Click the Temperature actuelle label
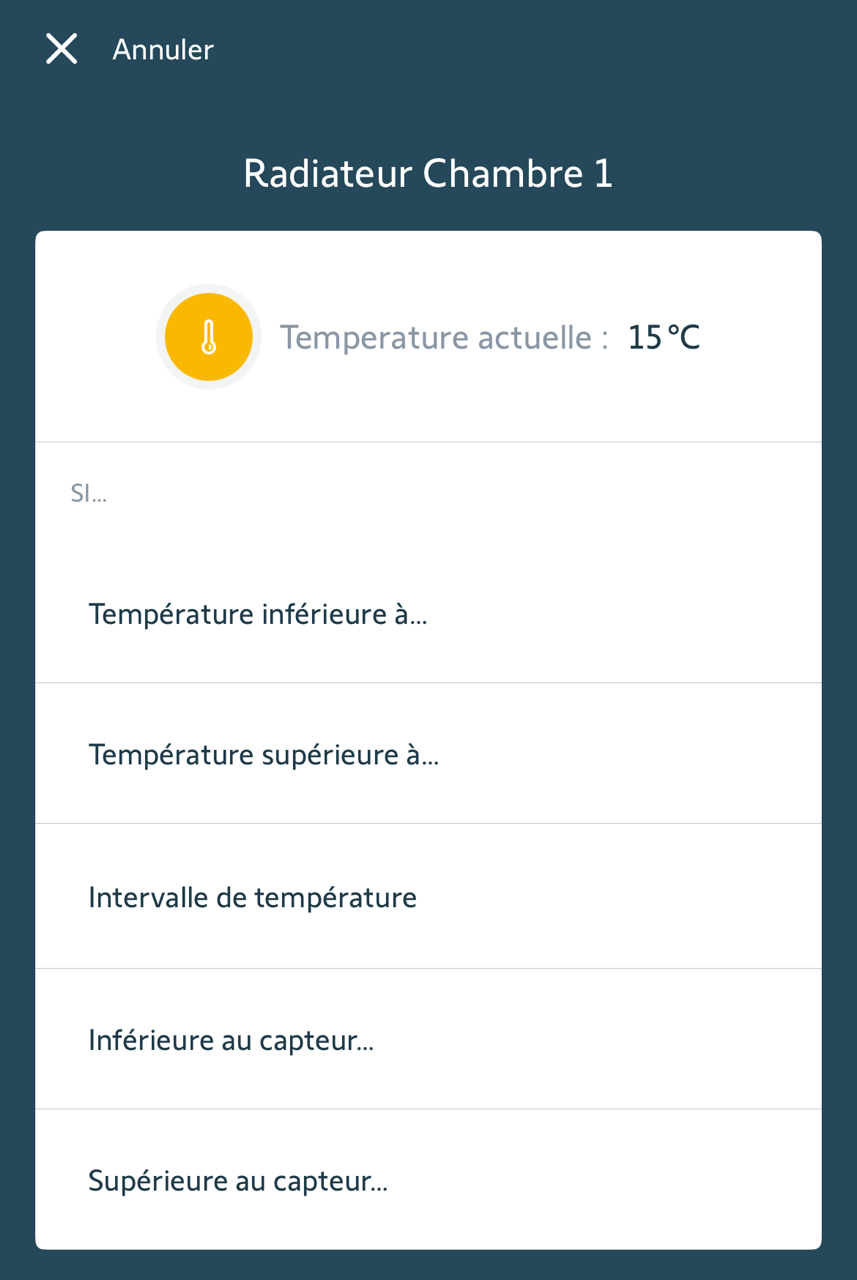The width and height of the screenshot is (857, 1280). click(x=444, y=338)
